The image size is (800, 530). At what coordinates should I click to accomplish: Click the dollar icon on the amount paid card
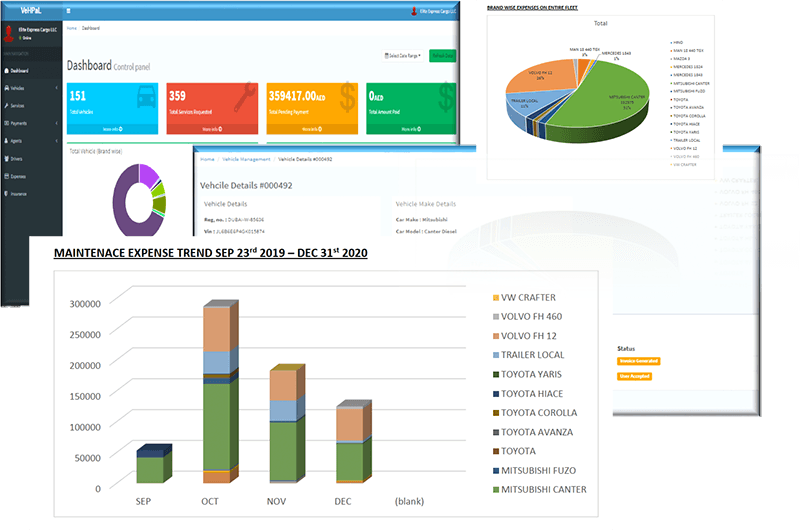(446, 97)
